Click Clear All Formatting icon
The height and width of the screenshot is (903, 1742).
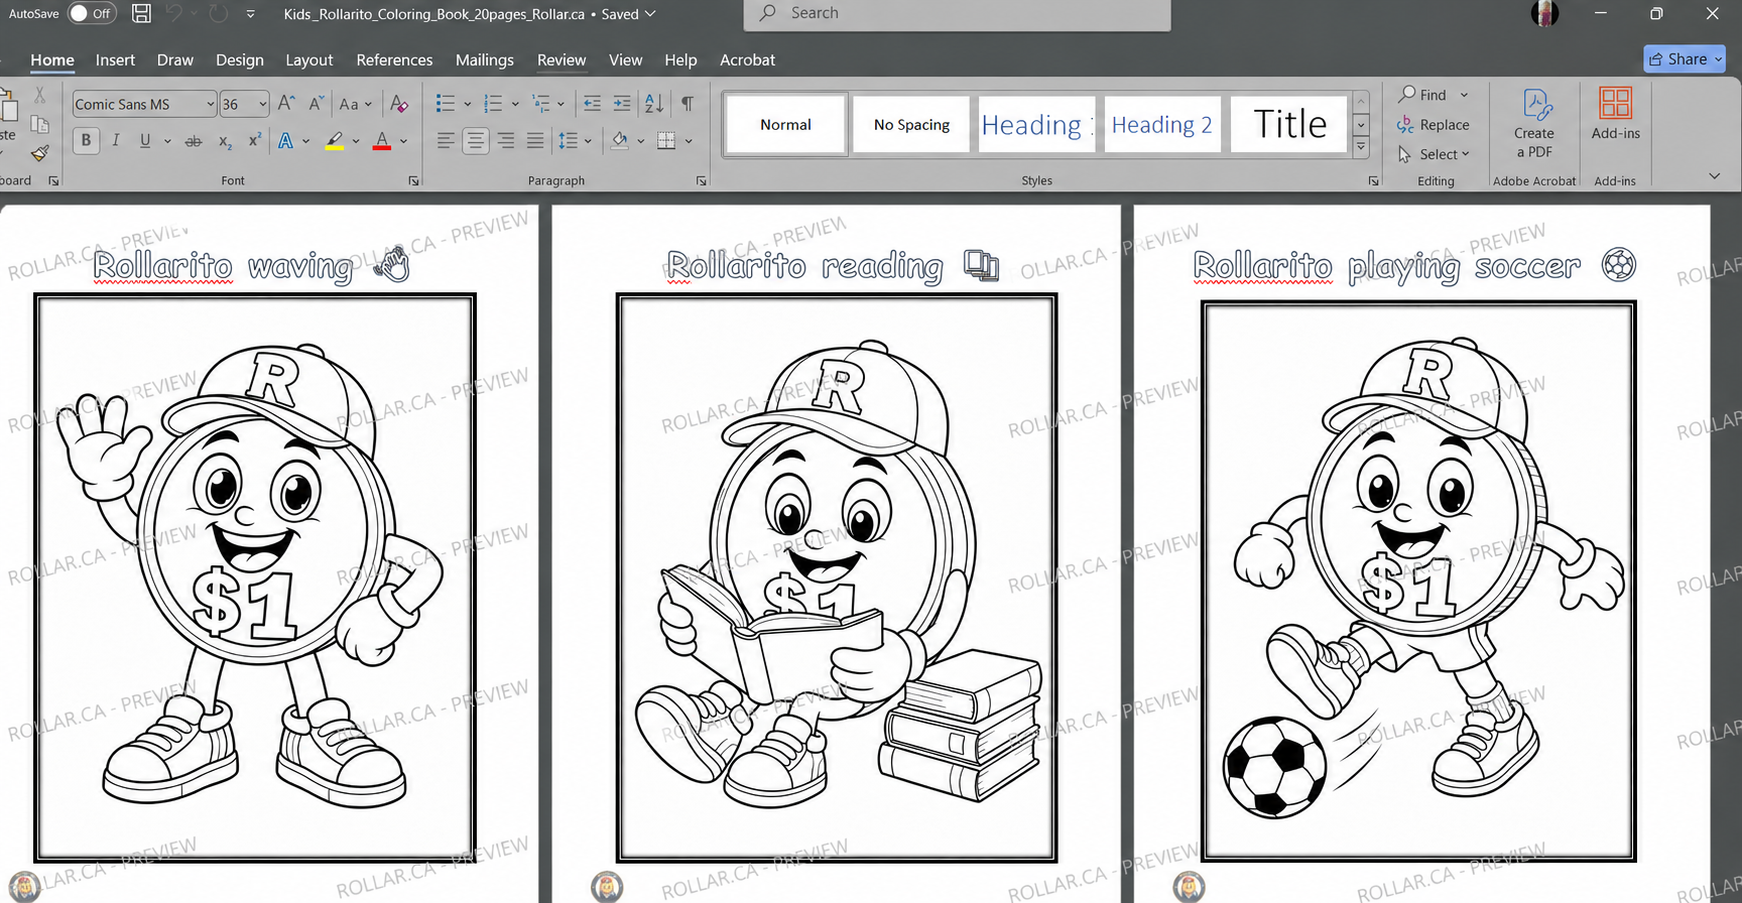click(399, 104)
